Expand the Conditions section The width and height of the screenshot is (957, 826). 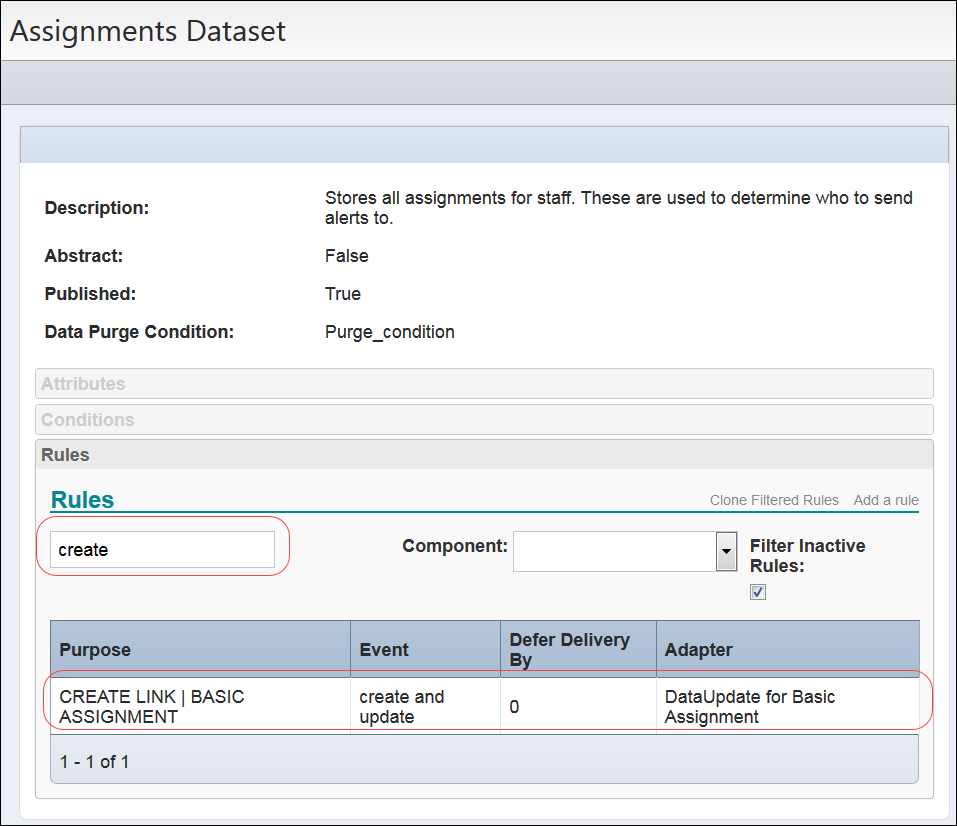(x=484, y=419)
